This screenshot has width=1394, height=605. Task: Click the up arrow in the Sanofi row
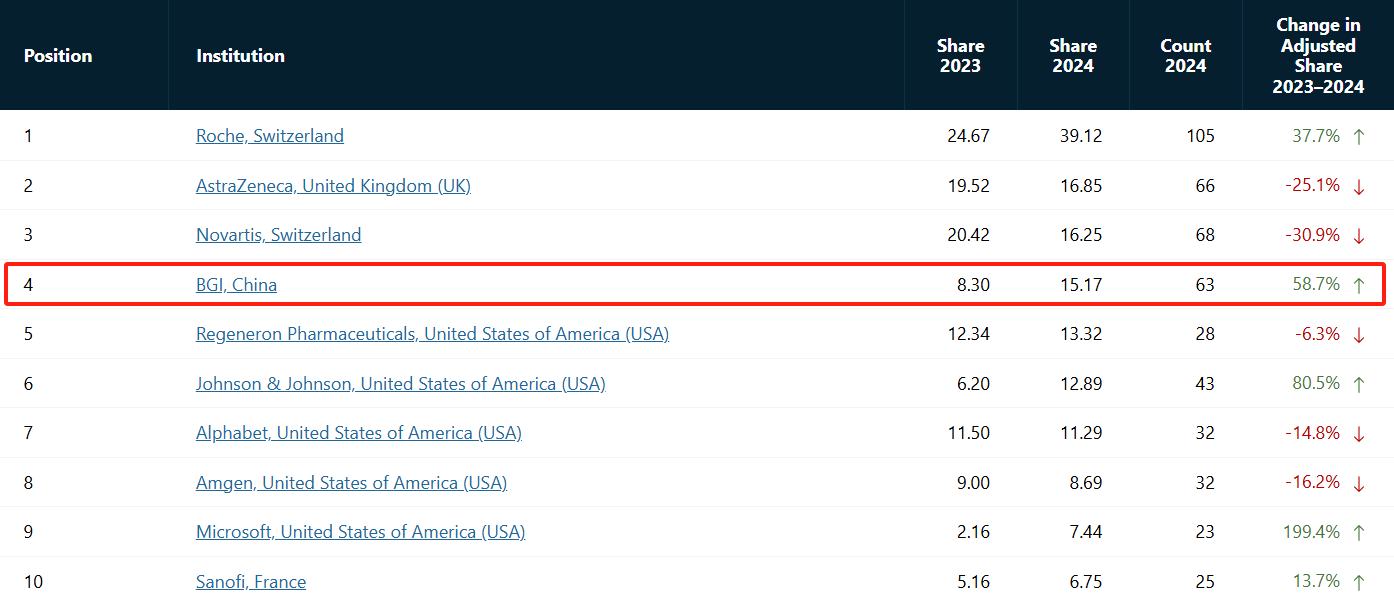click(1358, 583)
